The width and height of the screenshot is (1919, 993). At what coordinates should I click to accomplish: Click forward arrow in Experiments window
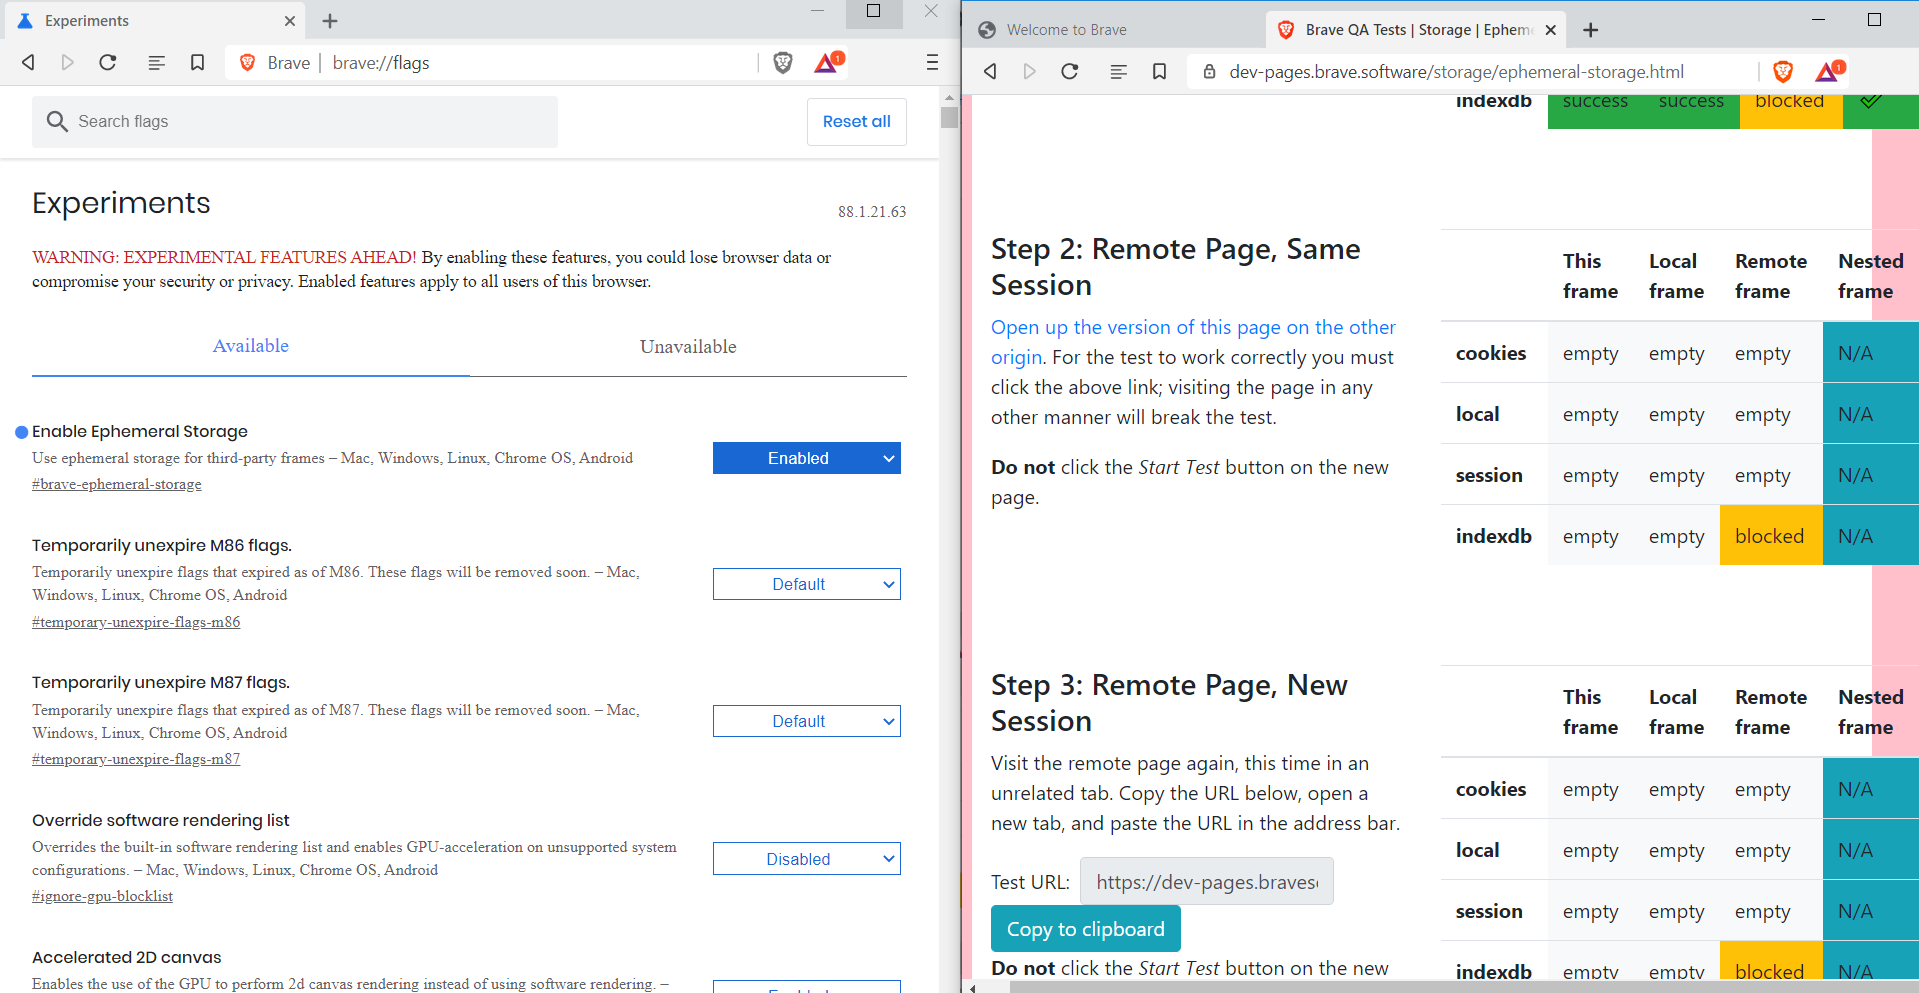pyautogui.click(x=67, y=62)
